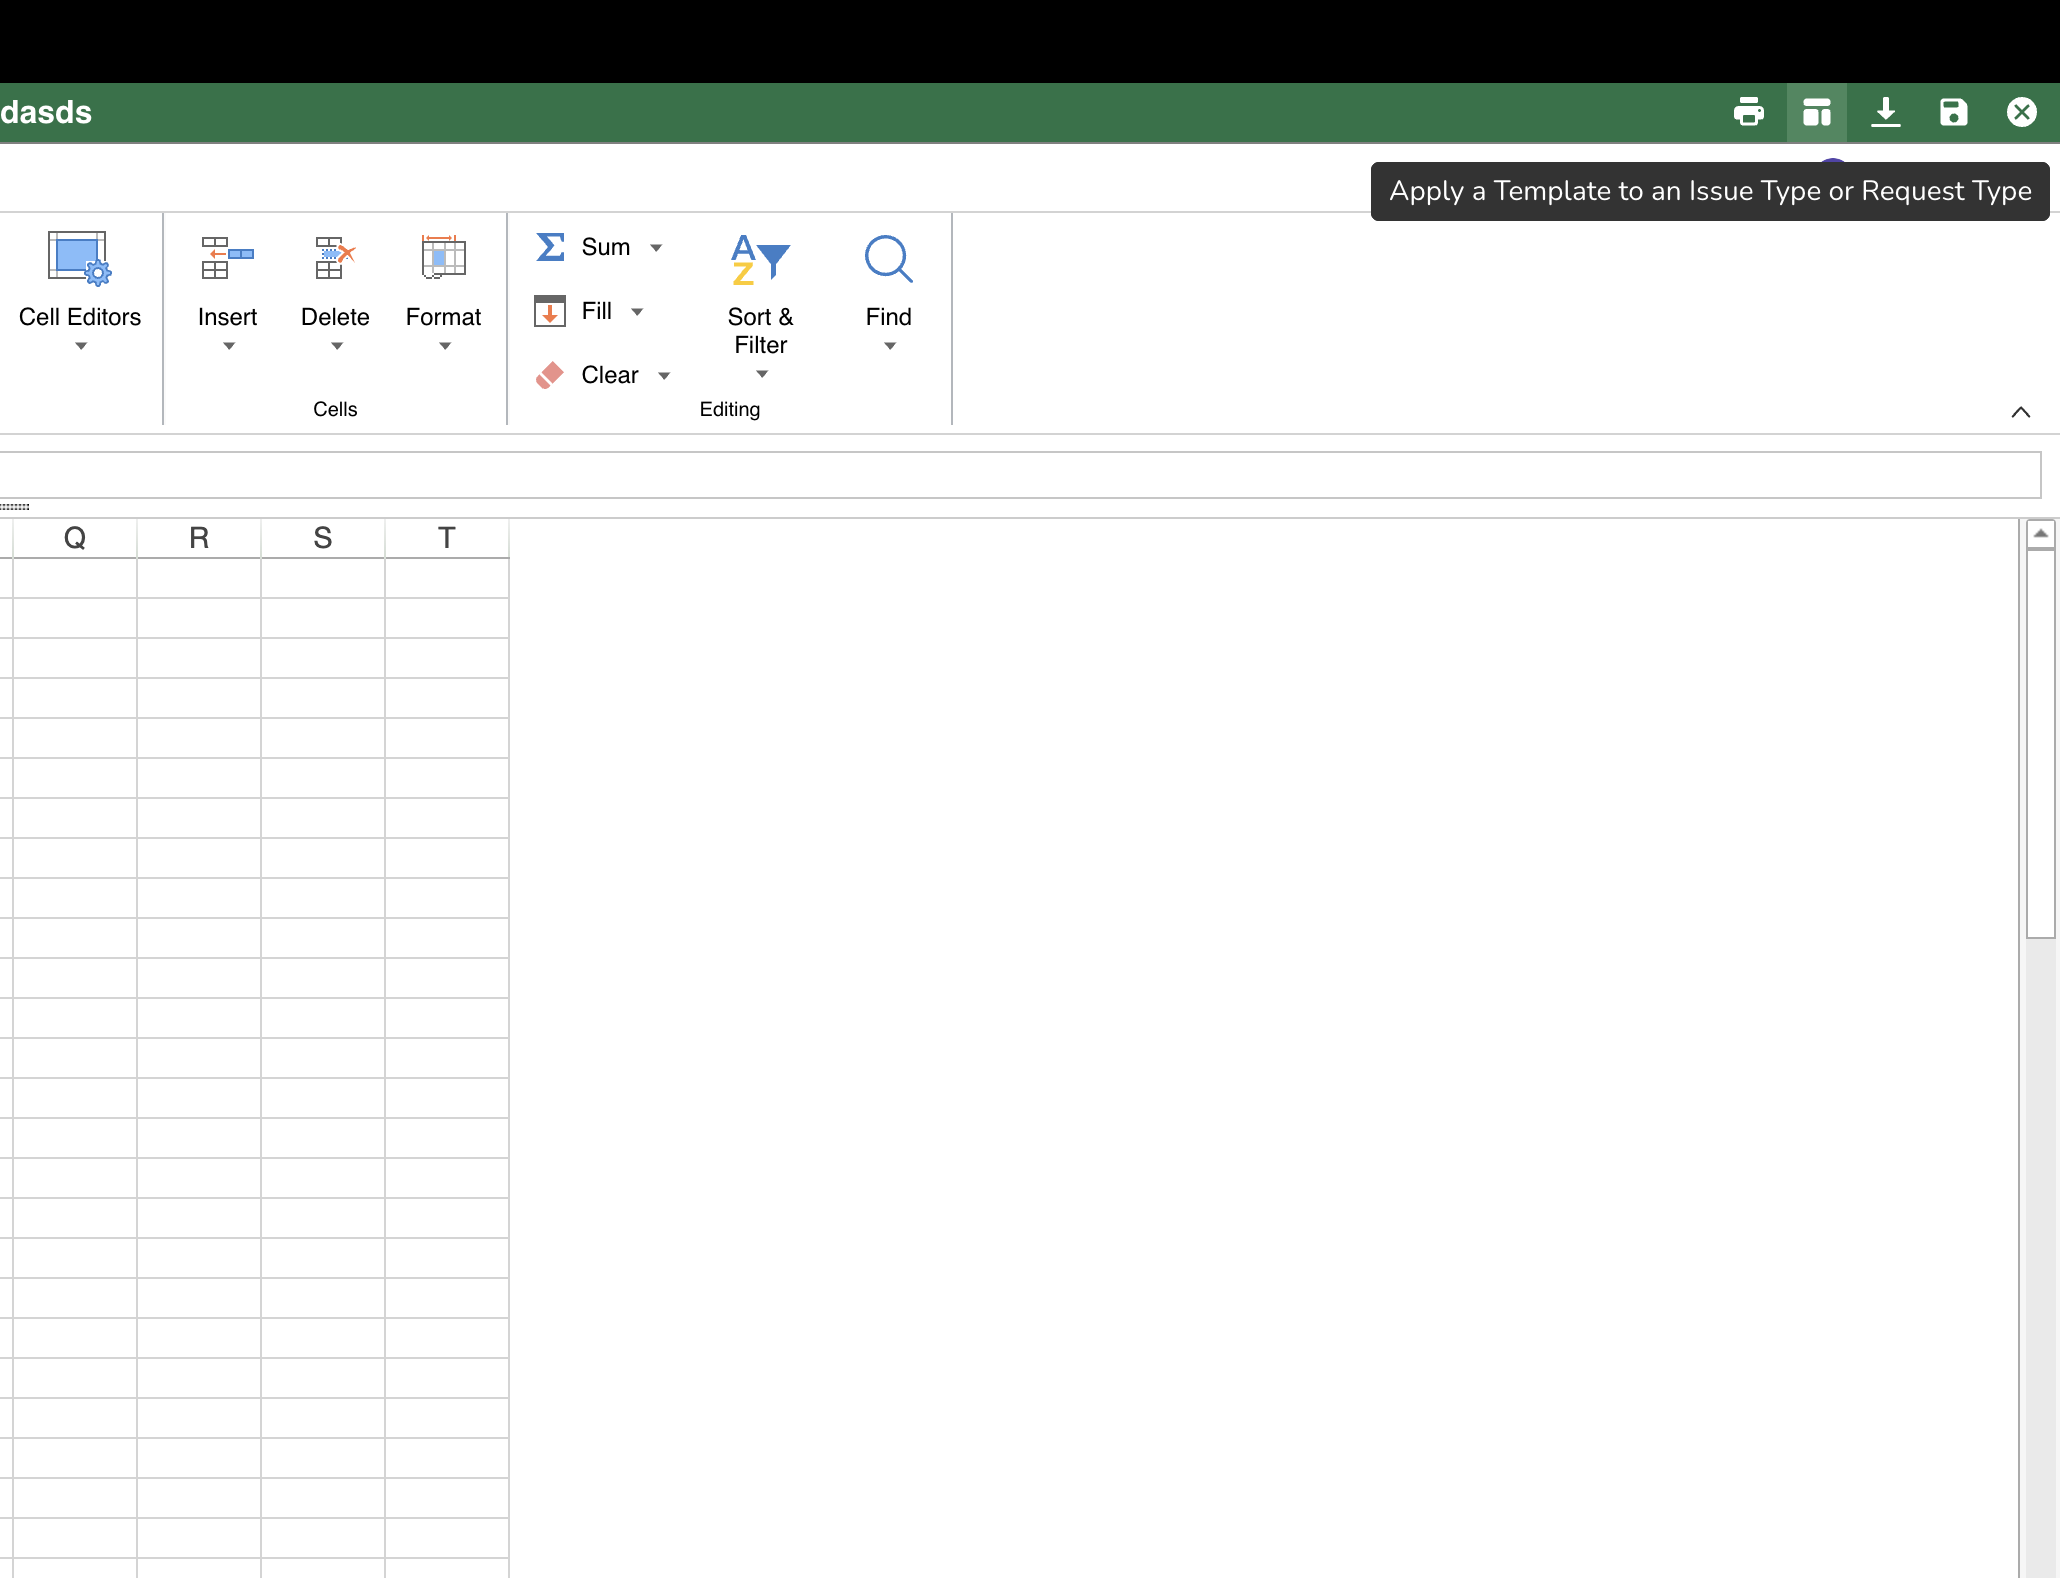Click the Find magnifier icon
Viewport: 2060px width, 1578px height.
(x=888, y=259)
